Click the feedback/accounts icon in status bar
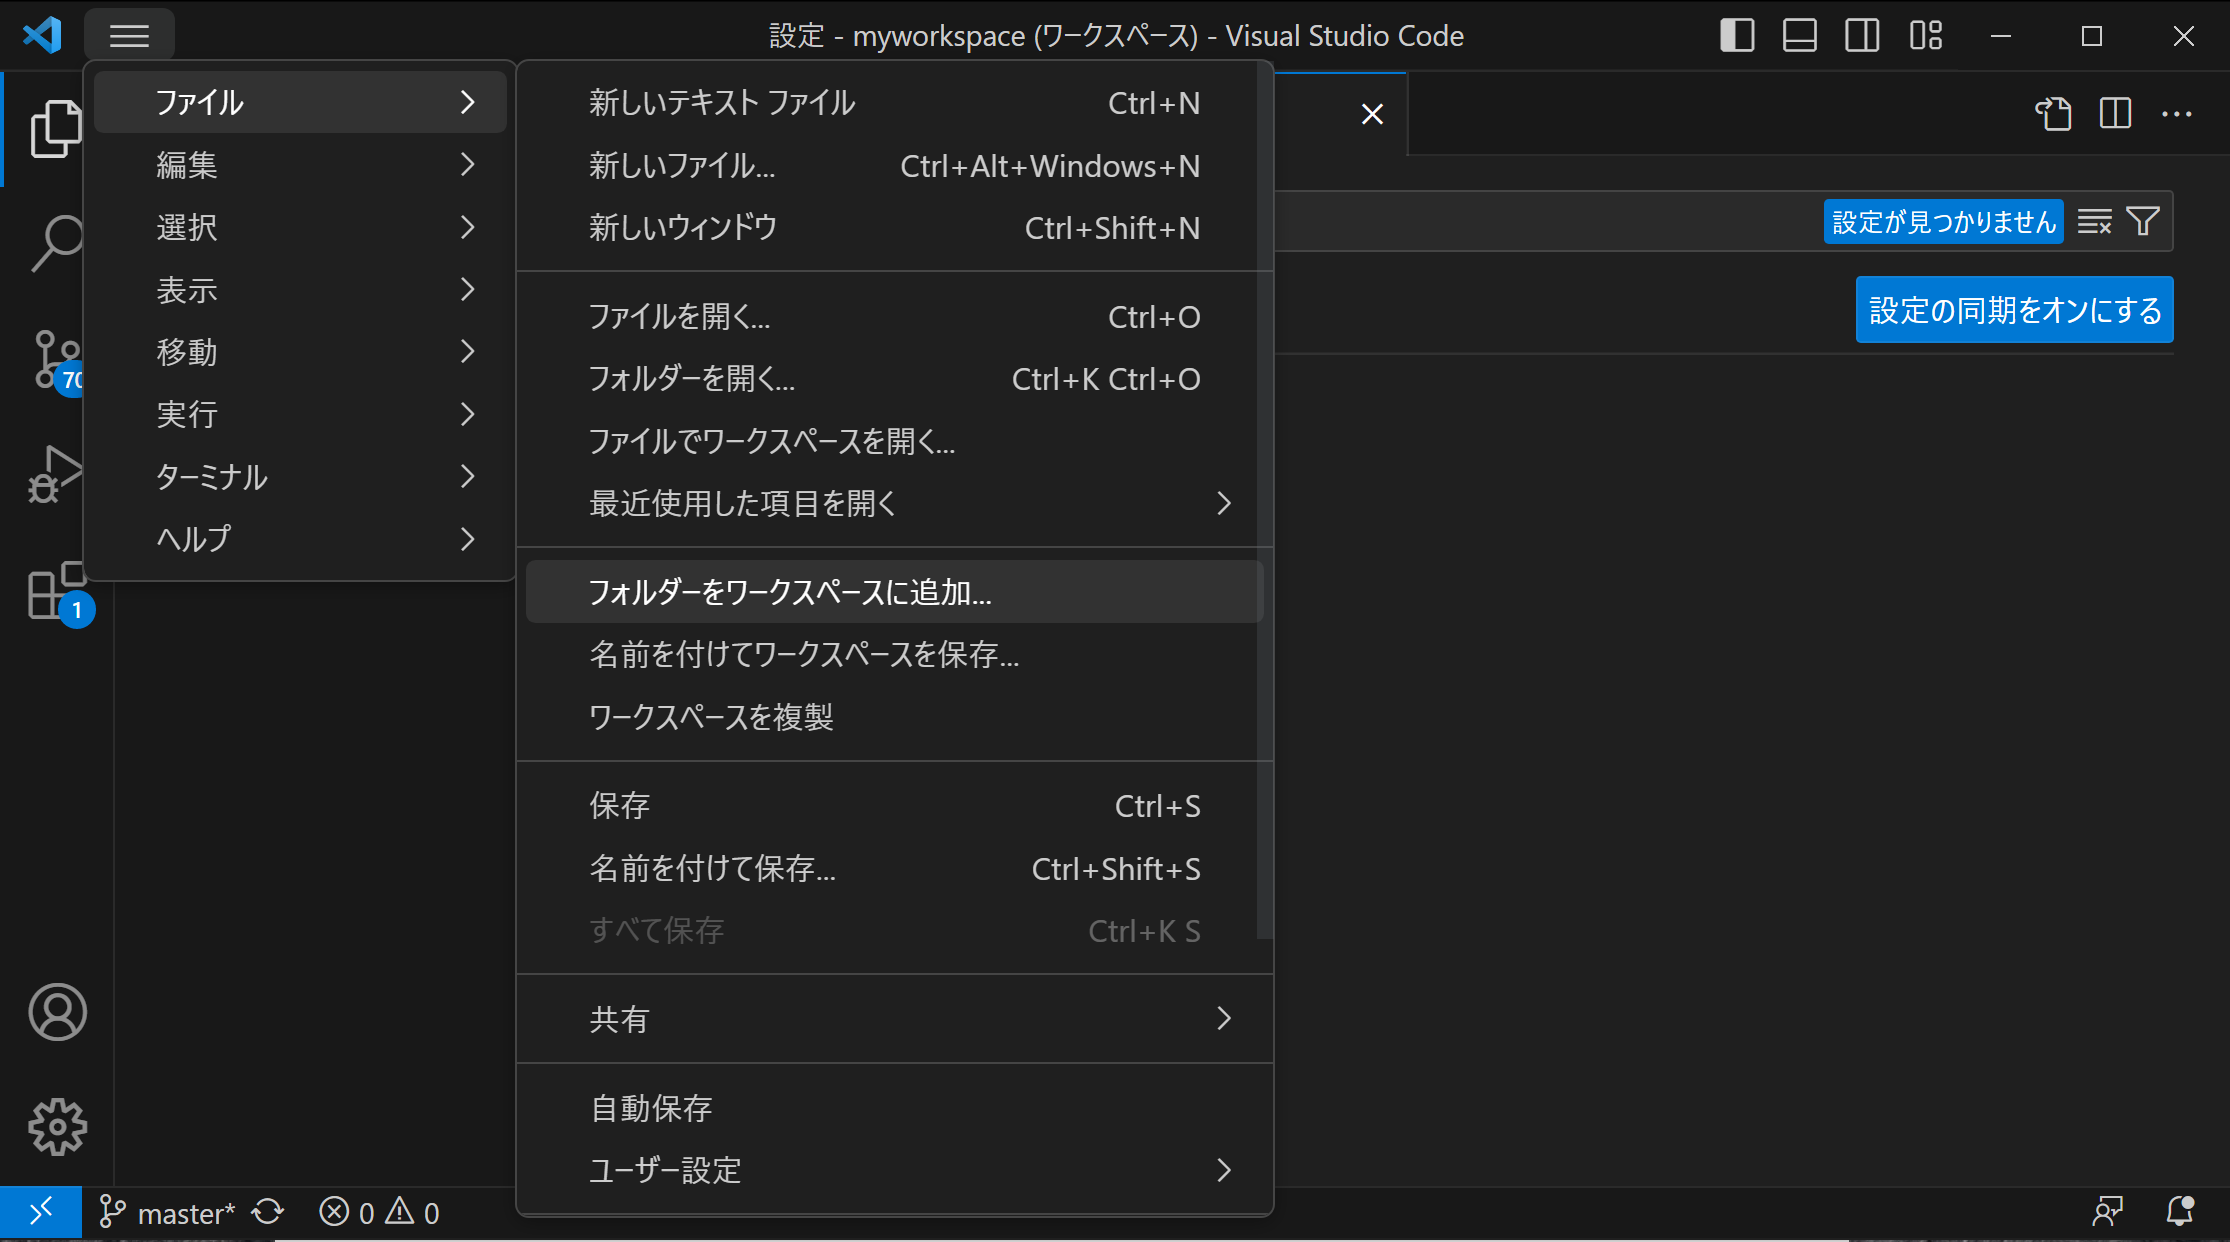The height and width of the screenshot is (1242, 2230). (x=2108, y=1212)
